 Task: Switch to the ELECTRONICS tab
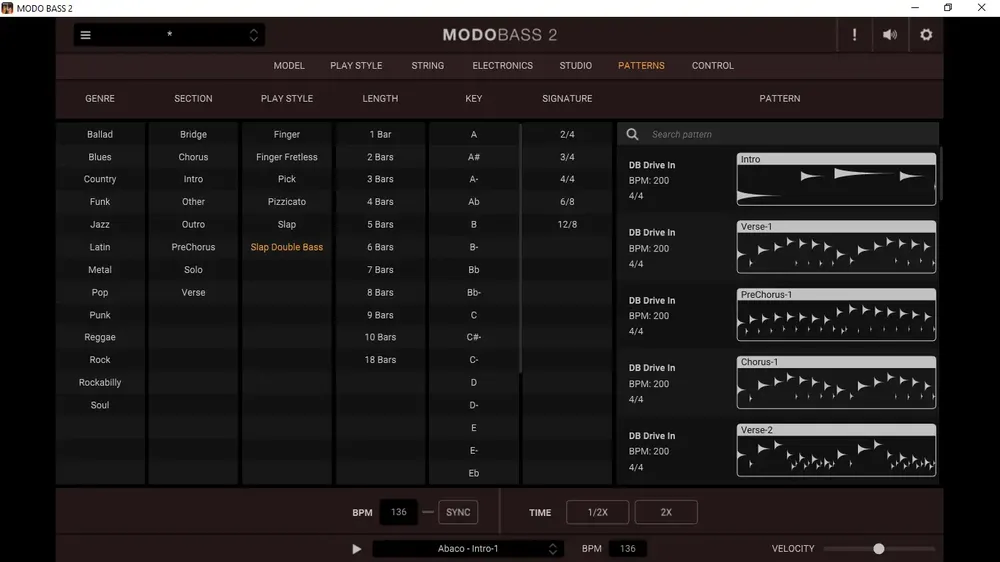(503, 66)
